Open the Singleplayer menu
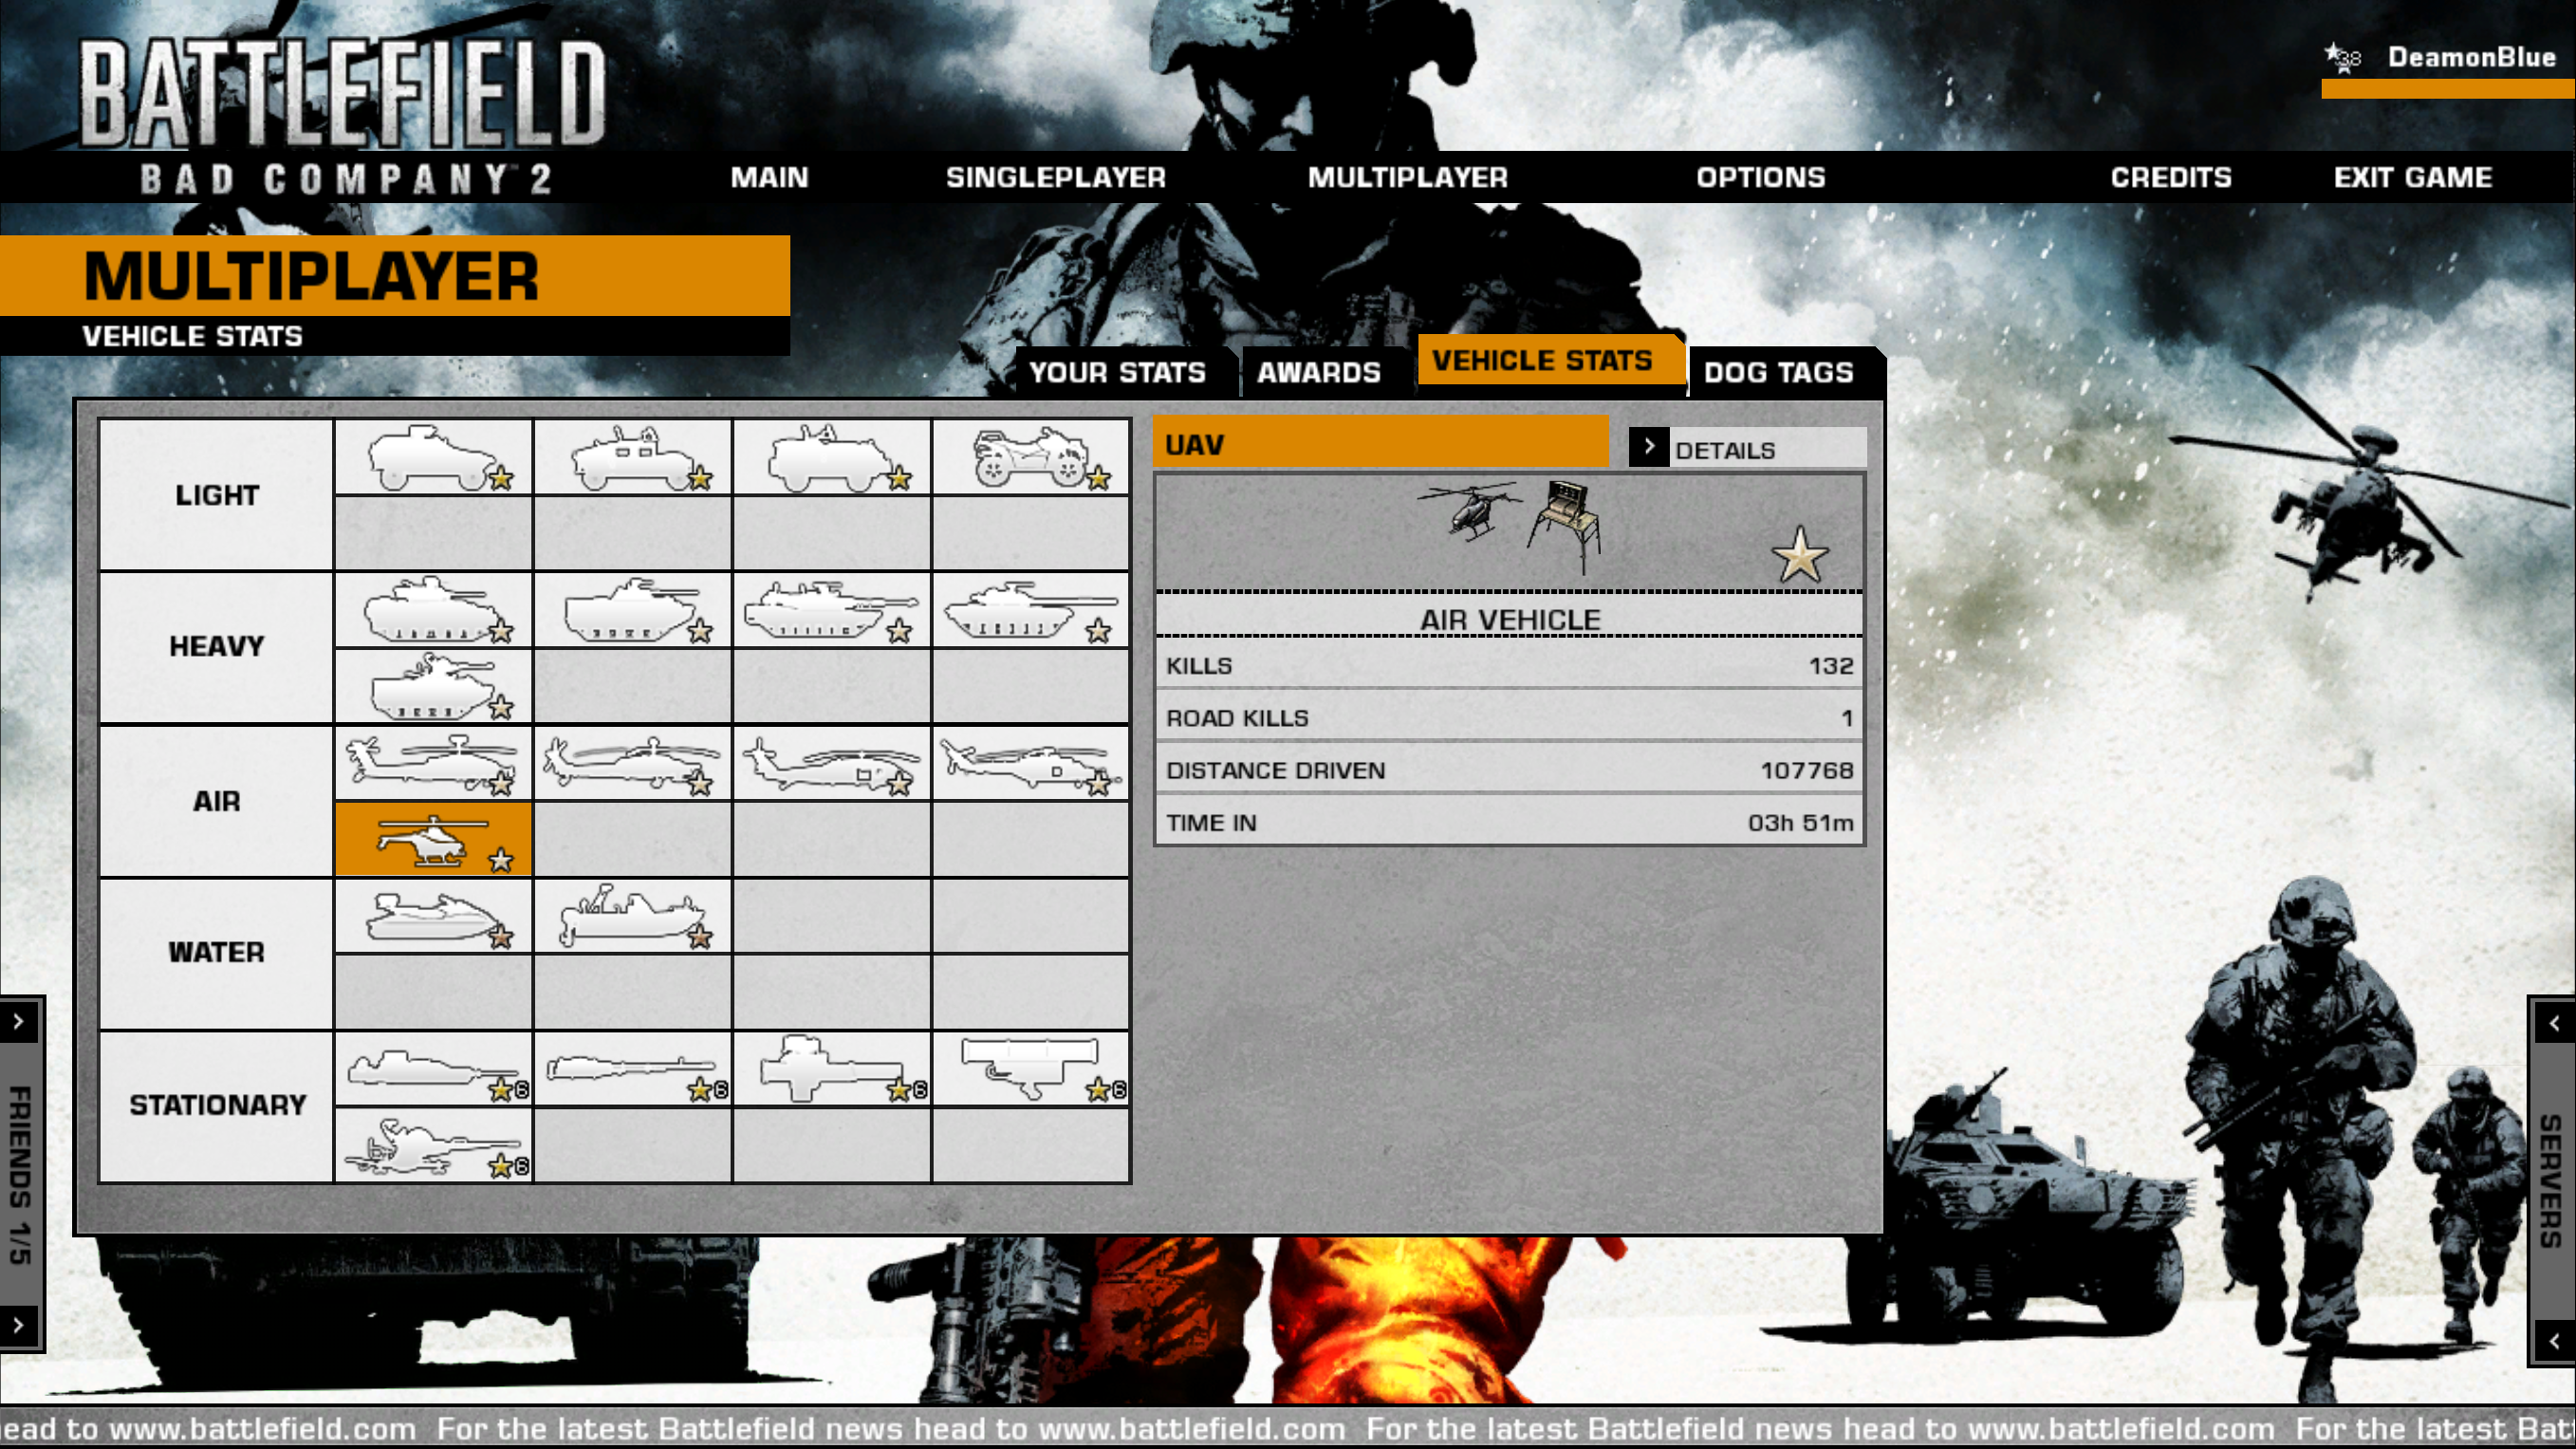This screenshot has height=1449, width=2576. pyautogui.click(x=1056, y=177)
